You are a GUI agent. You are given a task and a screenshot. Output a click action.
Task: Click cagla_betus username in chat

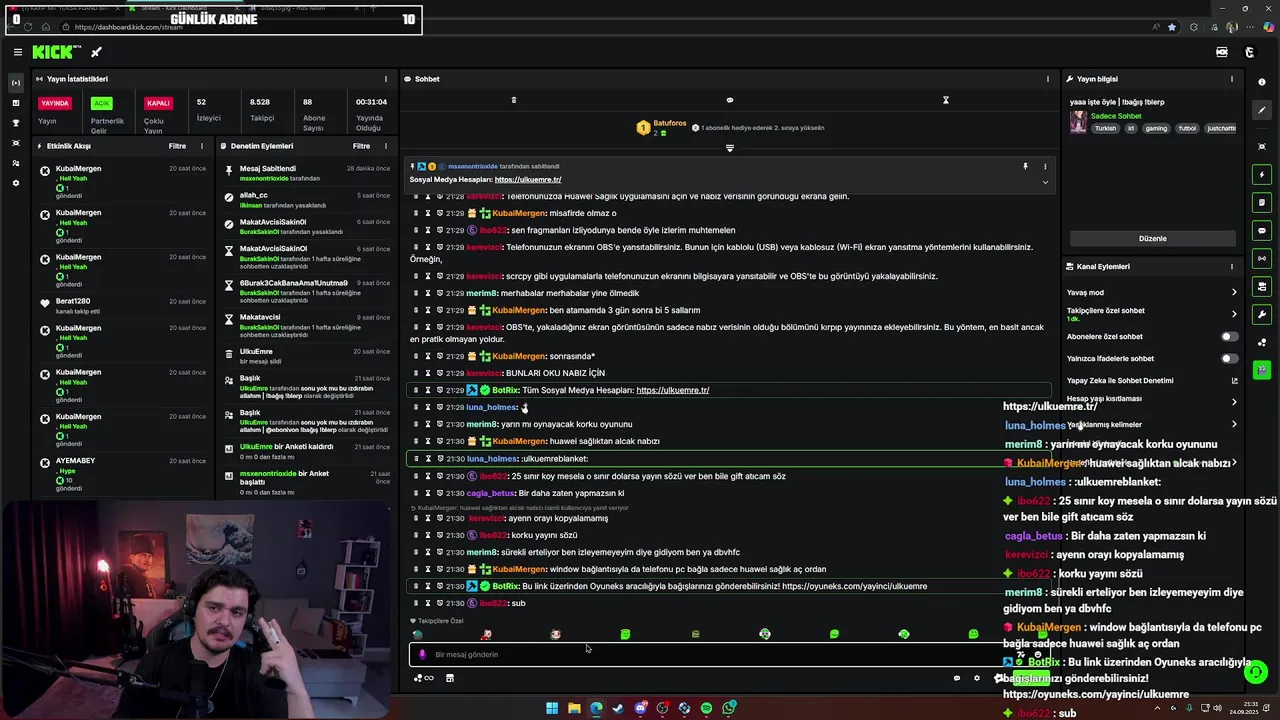[x=490, y=493]
